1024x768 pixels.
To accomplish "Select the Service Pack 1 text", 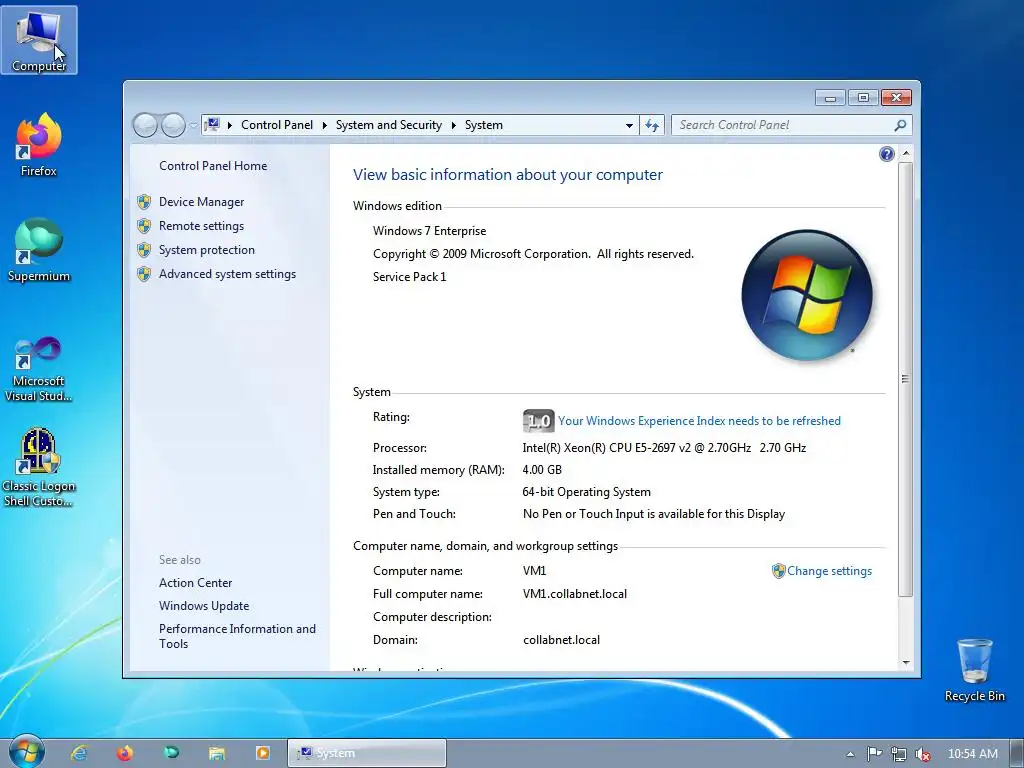I will (x=409, y=277).
